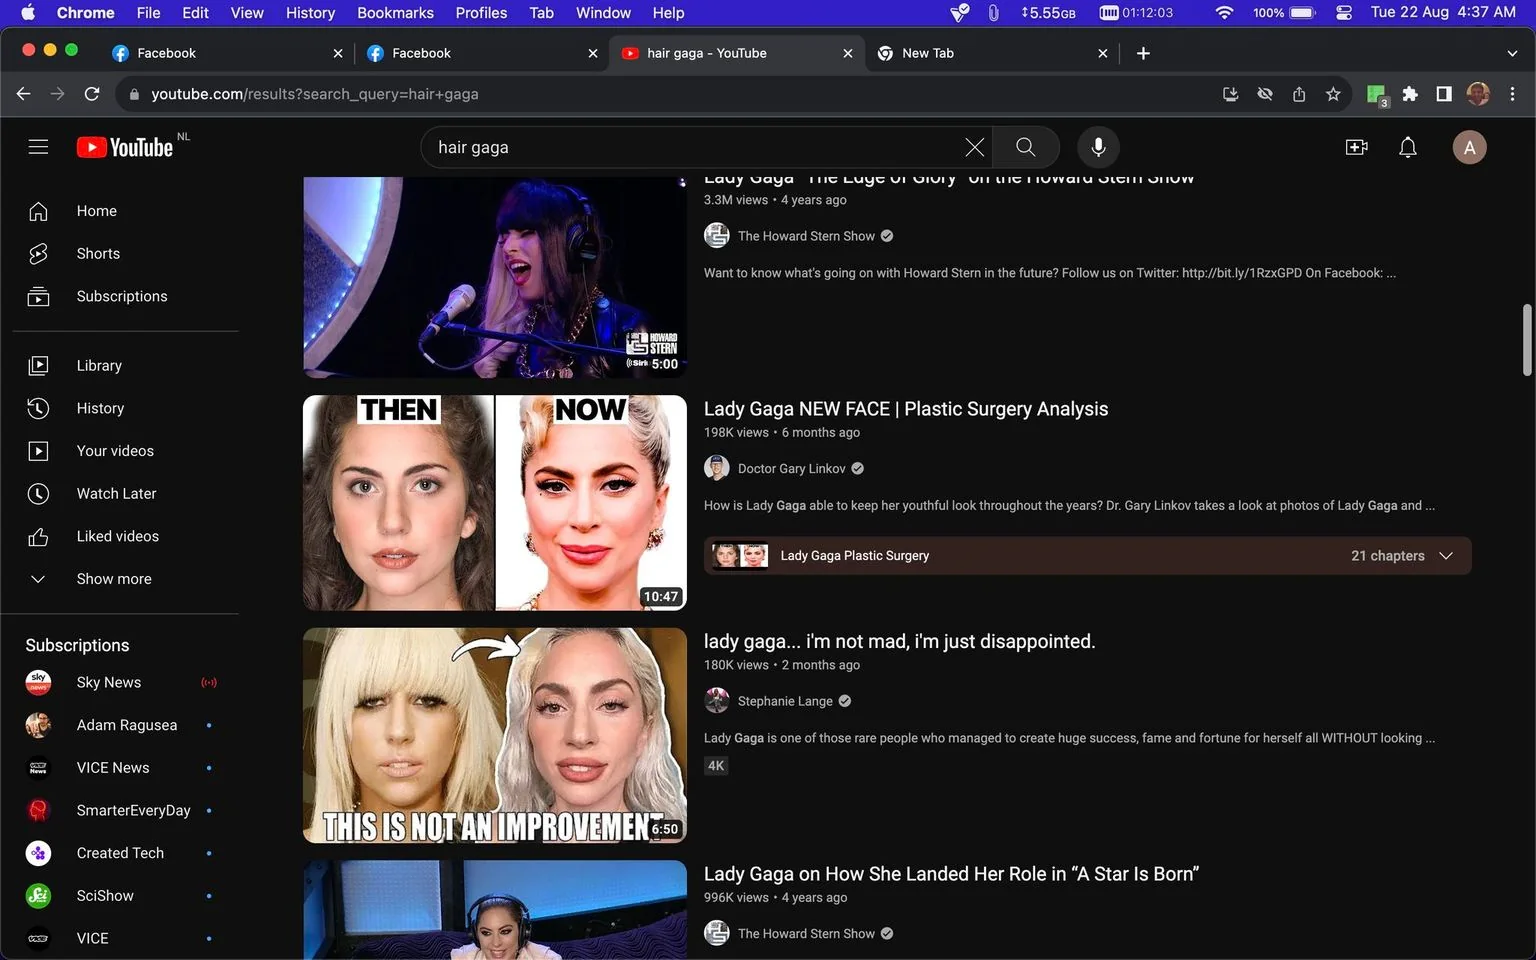Close the hair gaga YouTube tab
Viewport: 1536px width, 960px height.
[848, 53]
